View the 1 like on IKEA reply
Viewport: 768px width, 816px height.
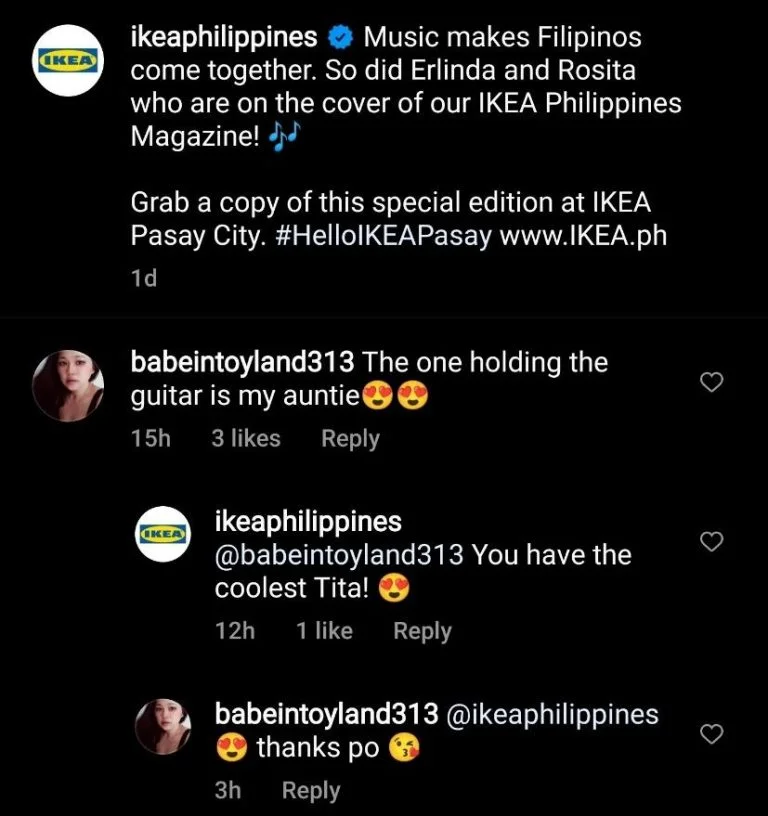tap(325, 631)
